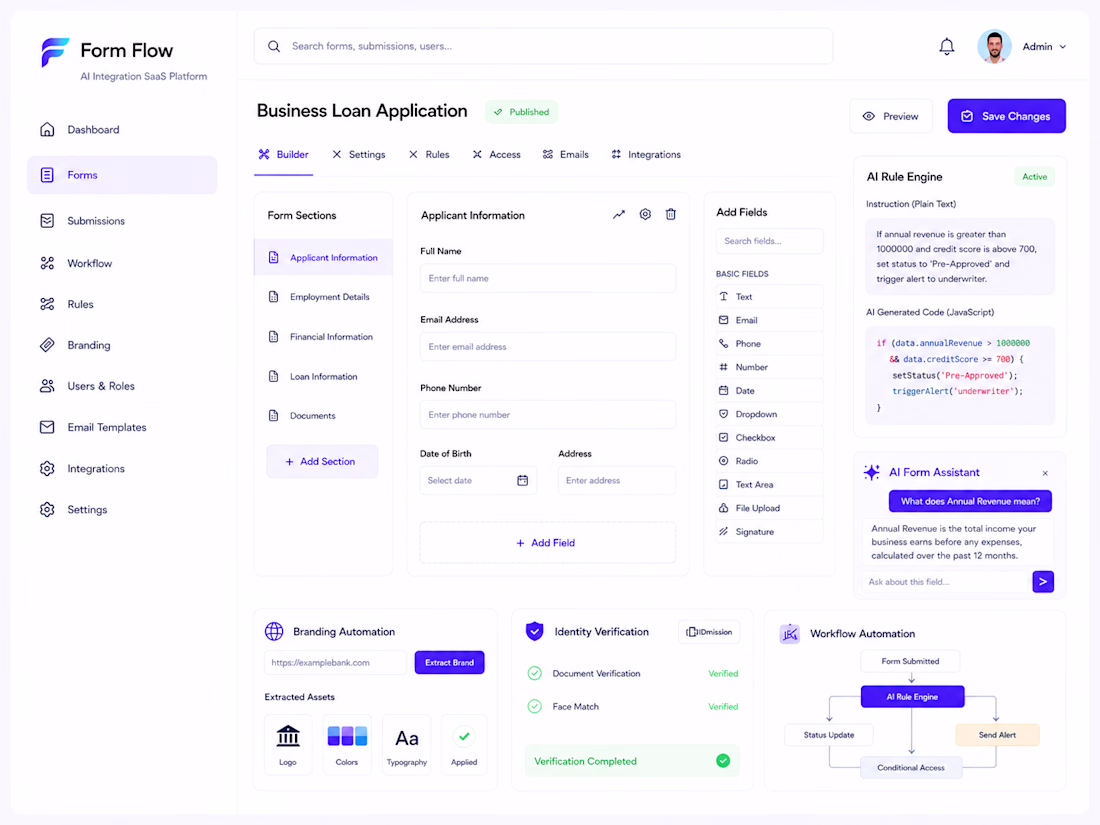Switch to the Rules tab
Screen dimensions: 1100x825
pos(429,155)
